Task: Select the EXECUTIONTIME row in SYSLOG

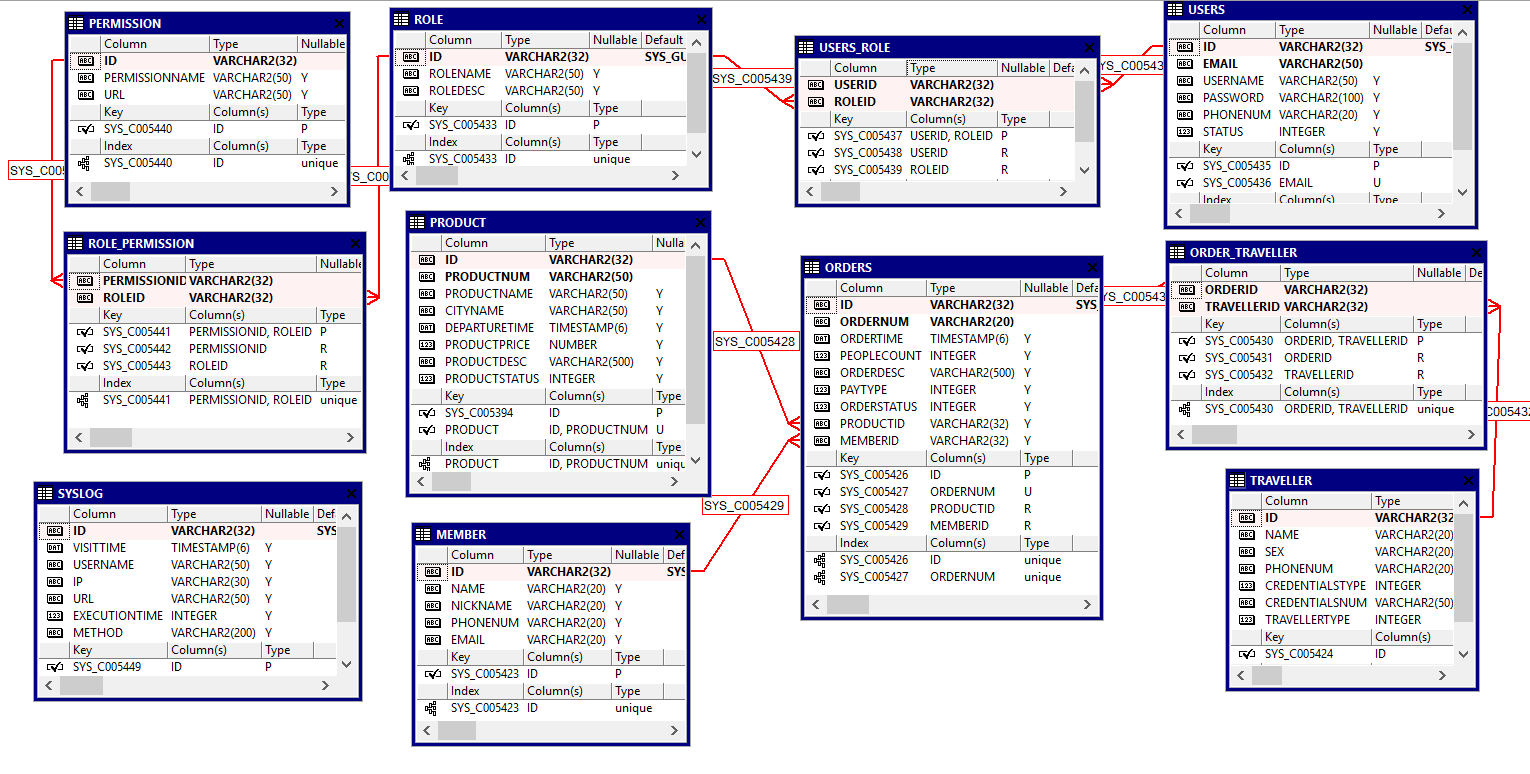Action: 188,616
